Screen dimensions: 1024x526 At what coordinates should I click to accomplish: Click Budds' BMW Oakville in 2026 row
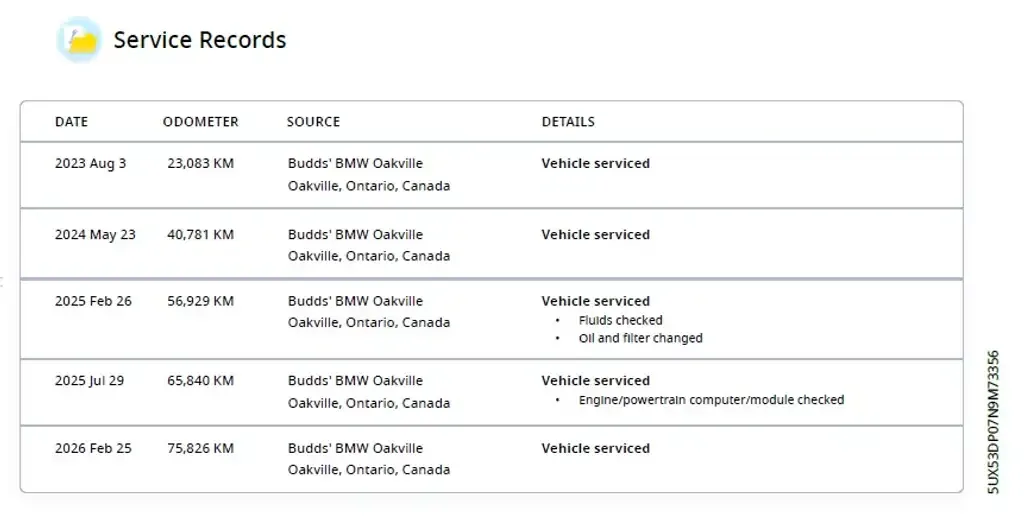coord(355,448)
